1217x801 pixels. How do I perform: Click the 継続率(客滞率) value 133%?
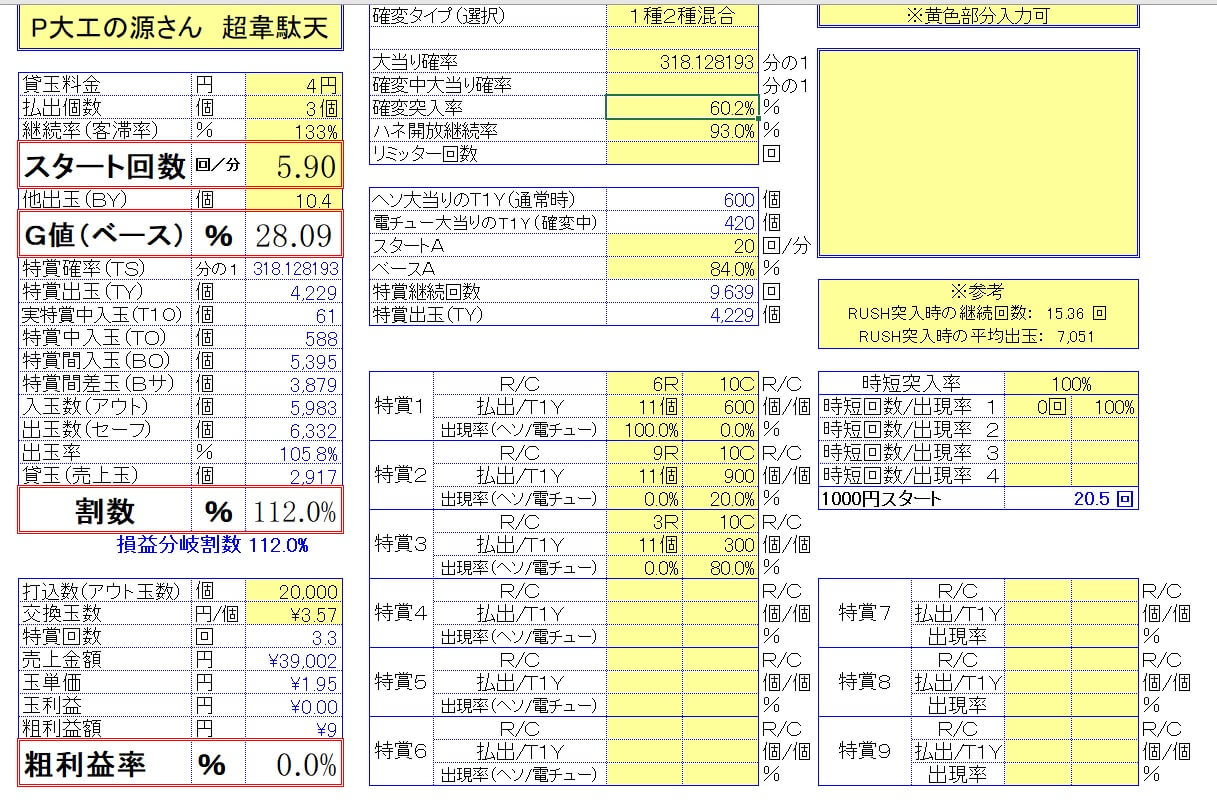[293, 131]
